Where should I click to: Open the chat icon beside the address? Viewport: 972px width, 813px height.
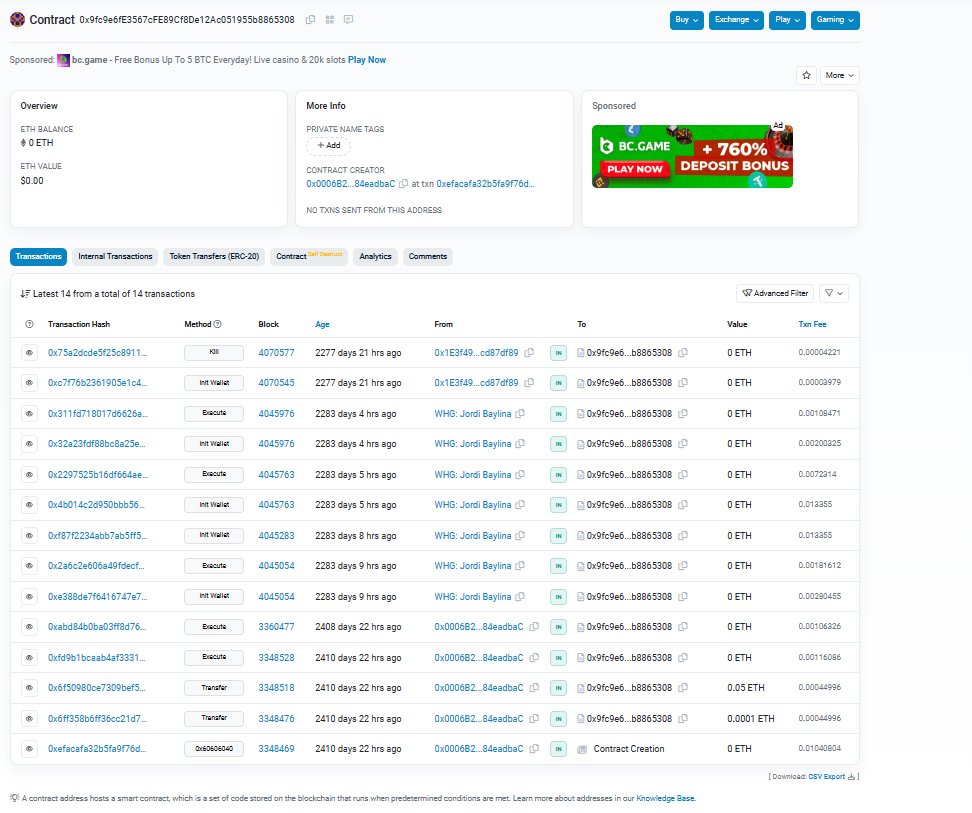(x=348, y=20)
